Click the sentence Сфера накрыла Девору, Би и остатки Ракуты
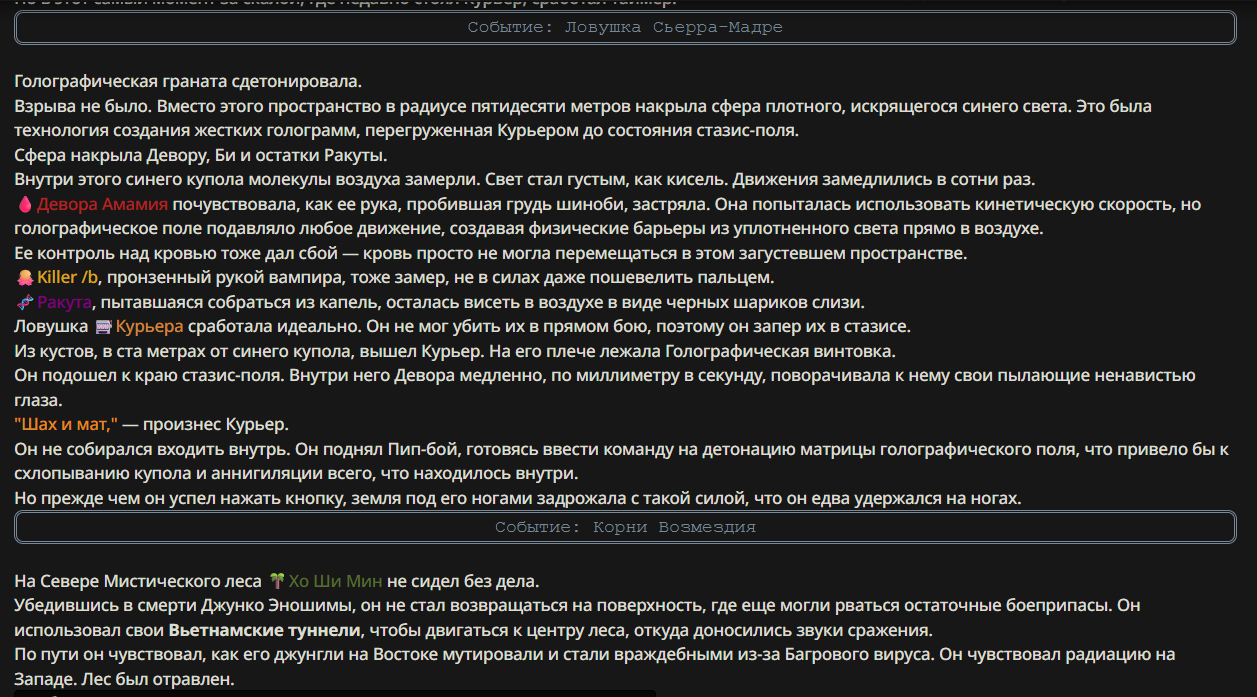This screenshot has width=1257, height=697. tap(200, 155)
